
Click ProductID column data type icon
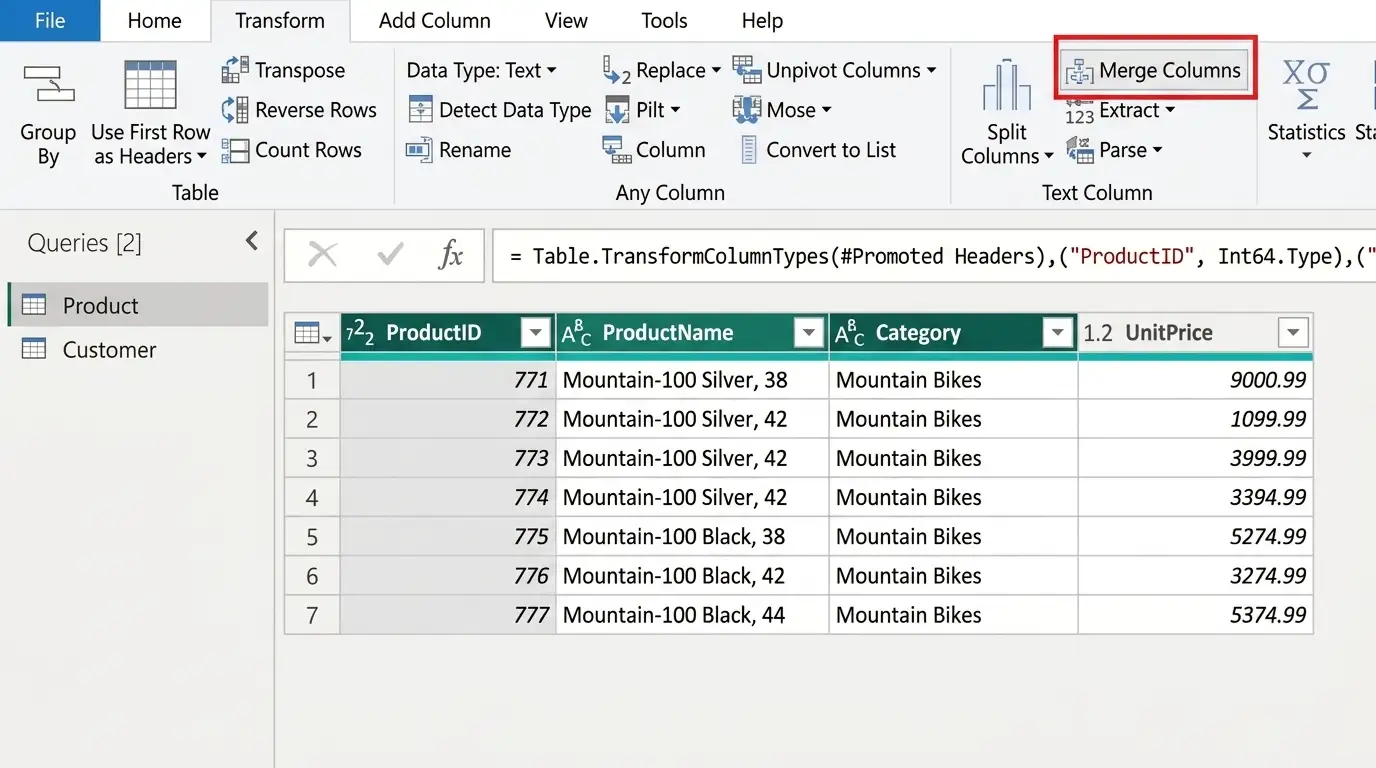coord(360,333)
